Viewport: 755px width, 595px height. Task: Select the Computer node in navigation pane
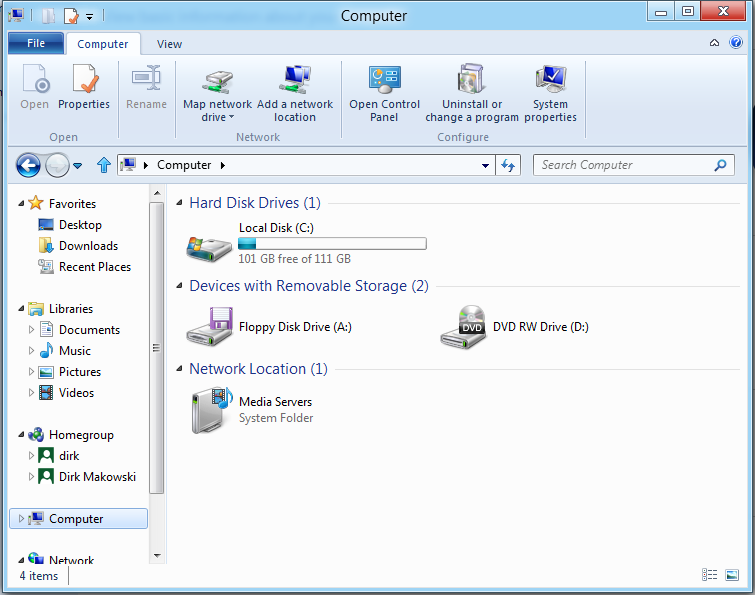pos(78,518)
